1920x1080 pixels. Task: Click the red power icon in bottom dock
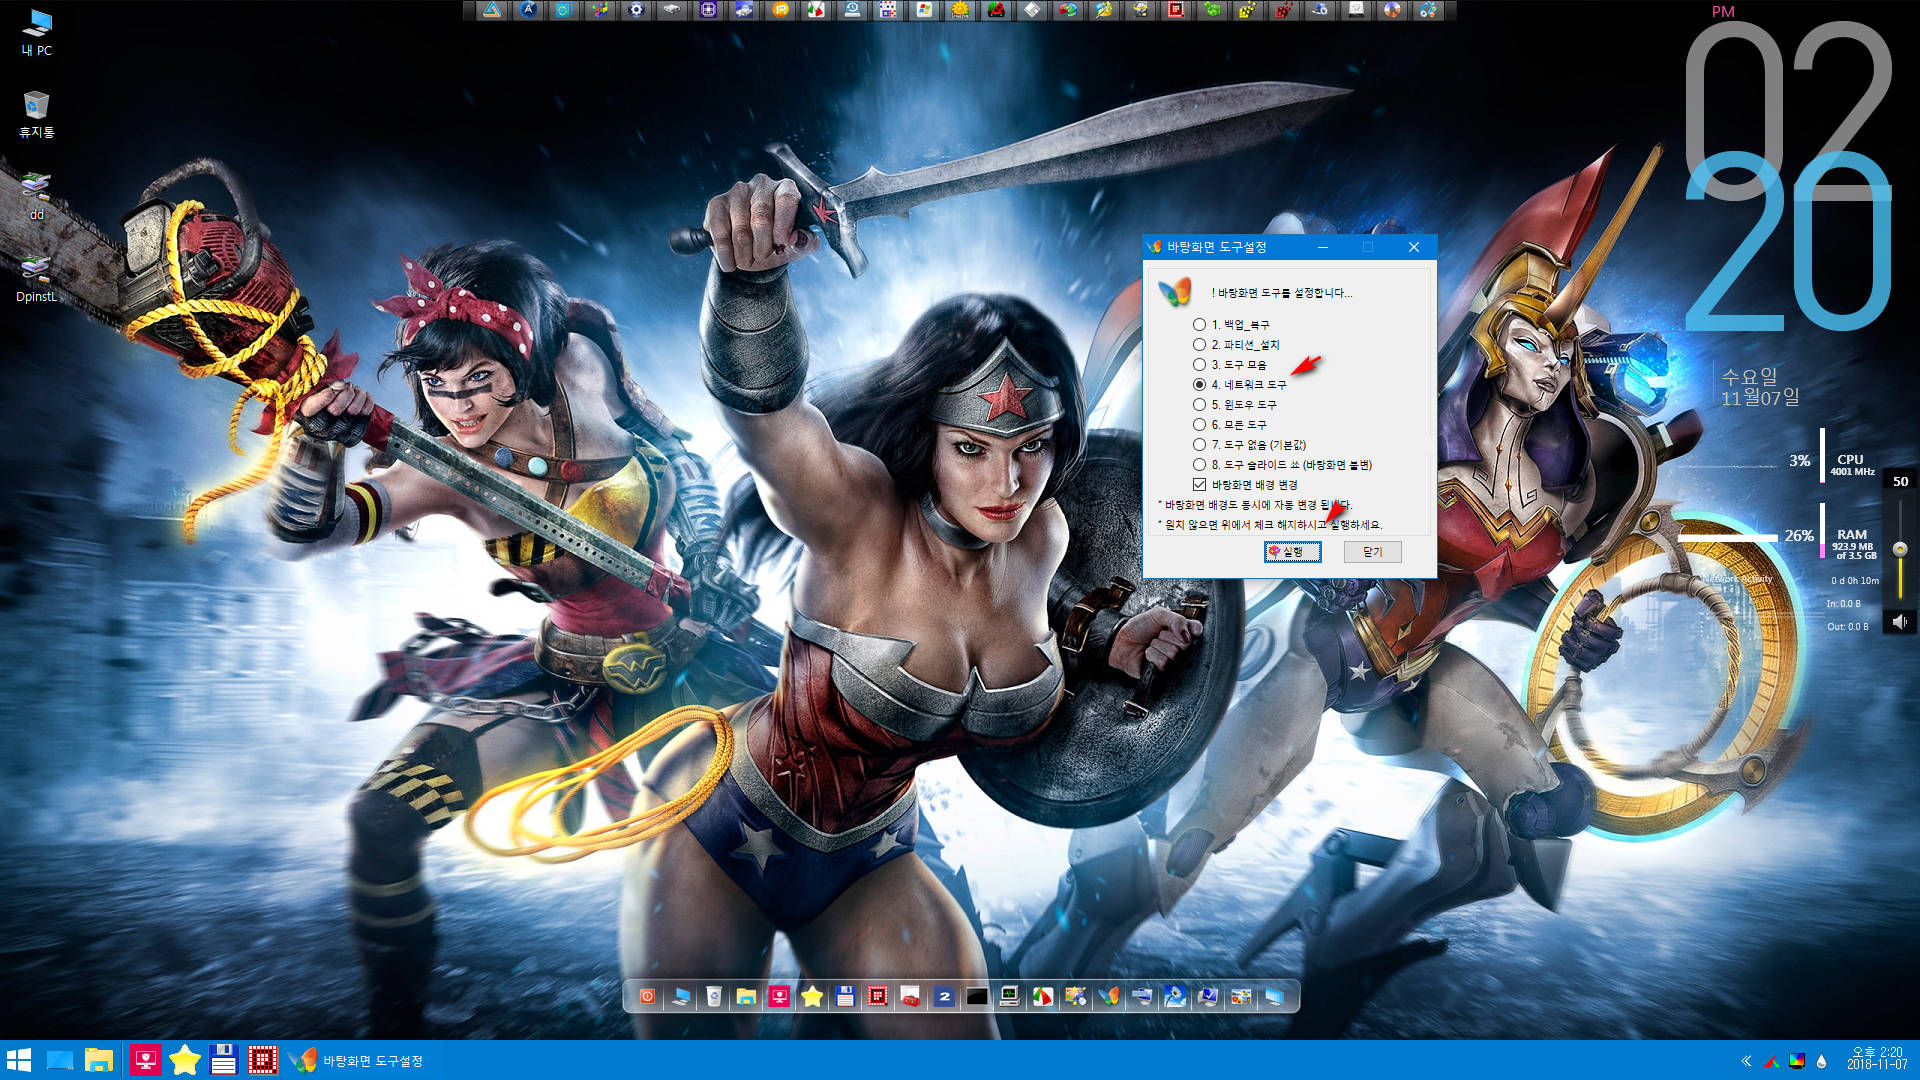[x=648, y=996]
